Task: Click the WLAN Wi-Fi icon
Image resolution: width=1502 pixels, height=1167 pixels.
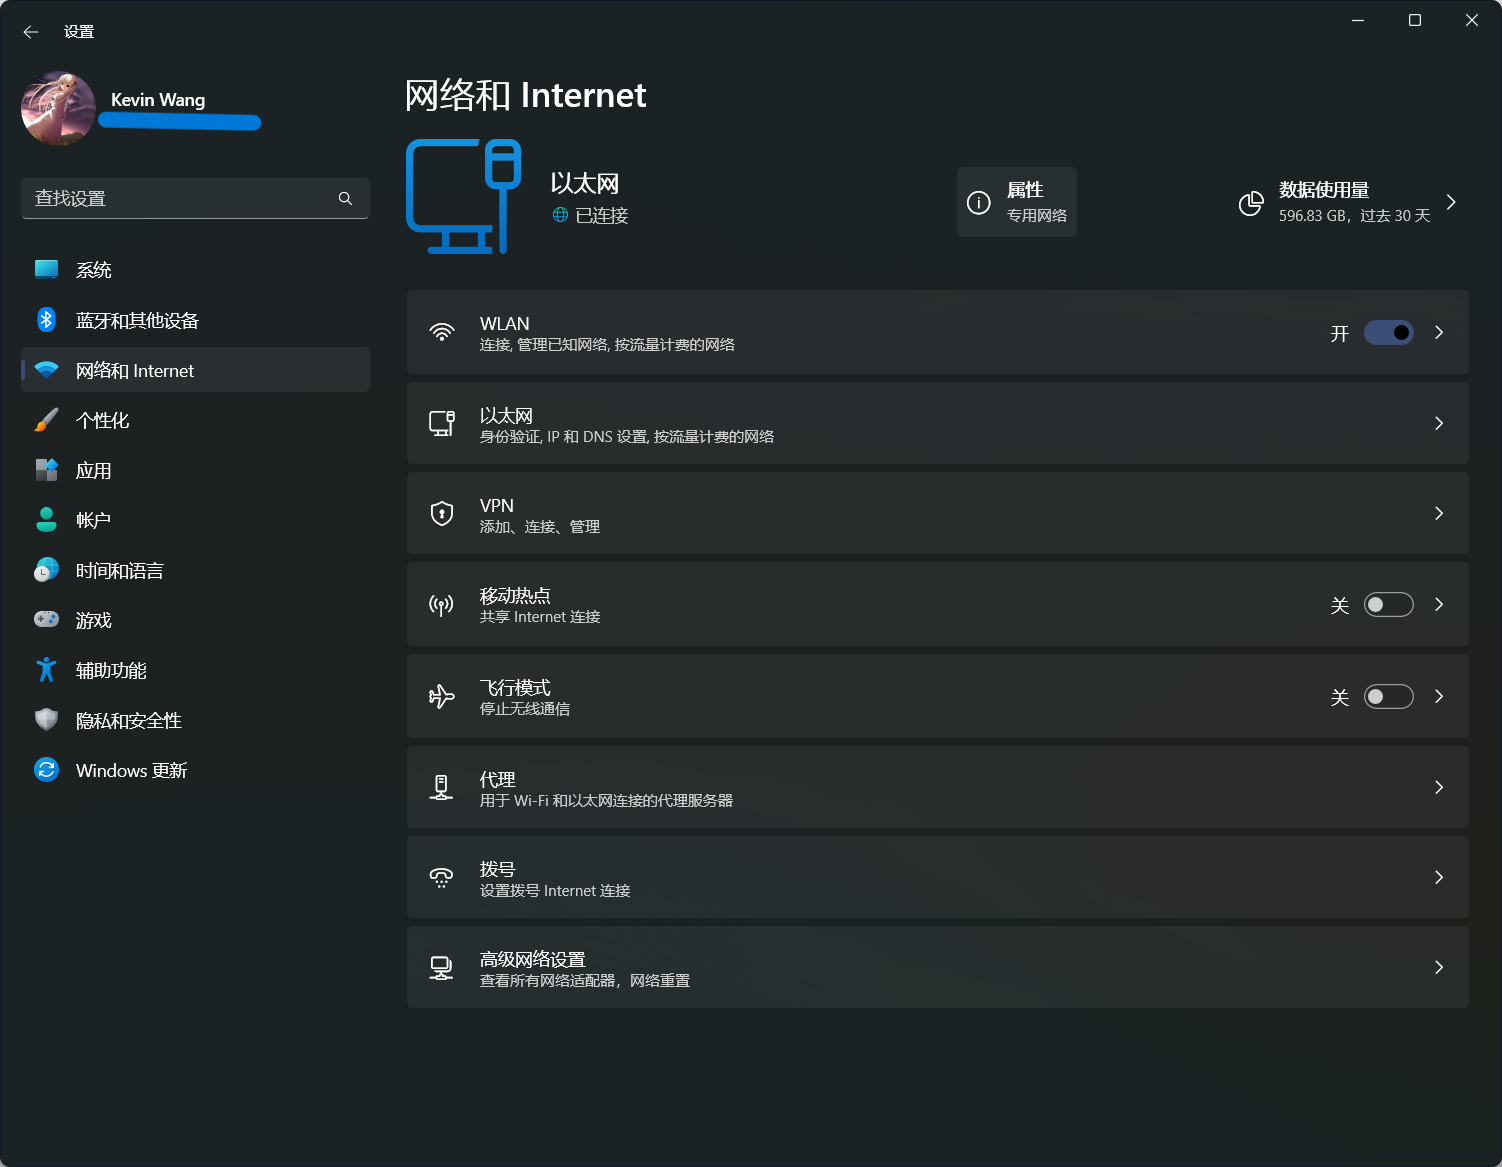Action: pyautogui.click(x=441, y=332)
